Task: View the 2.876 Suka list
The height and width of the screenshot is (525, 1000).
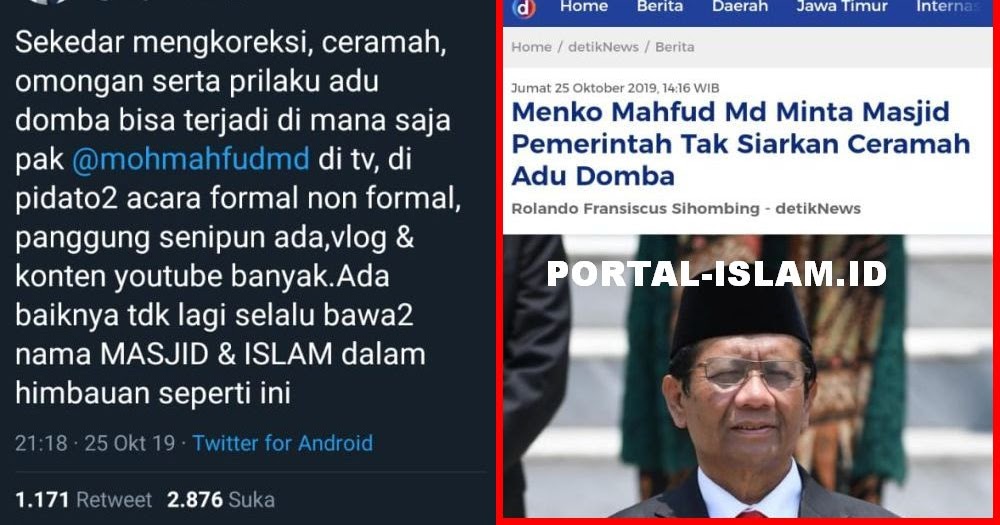Action: [x=221, y=499]
